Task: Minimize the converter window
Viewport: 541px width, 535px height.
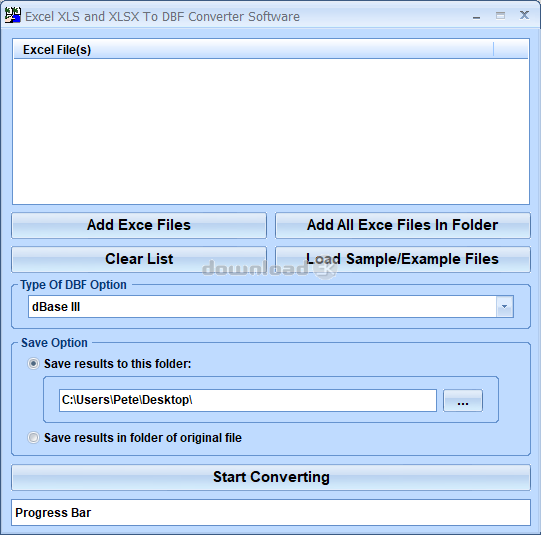Action: pos(476,17)
